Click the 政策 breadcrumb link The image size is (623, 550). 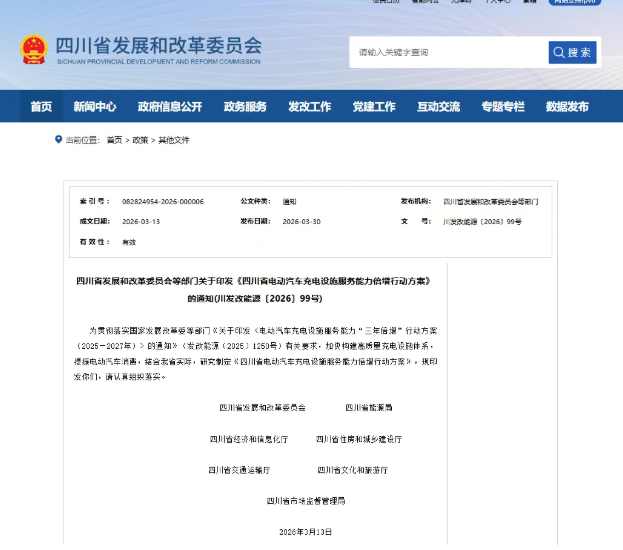[140, 140]
